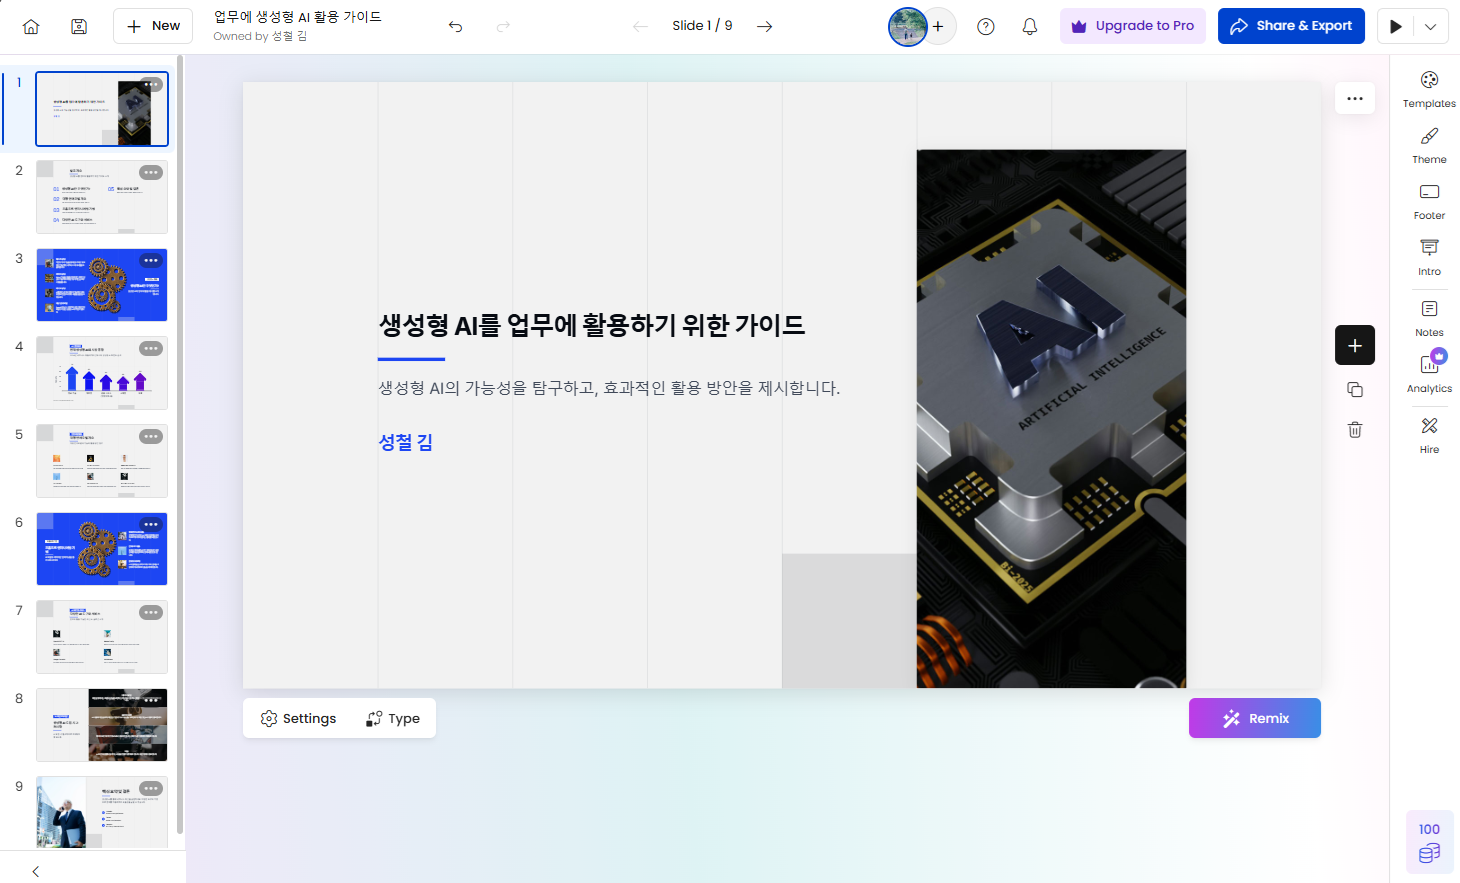
Task: Open the slide options three-dot menu
Action: click(1354, 98)
